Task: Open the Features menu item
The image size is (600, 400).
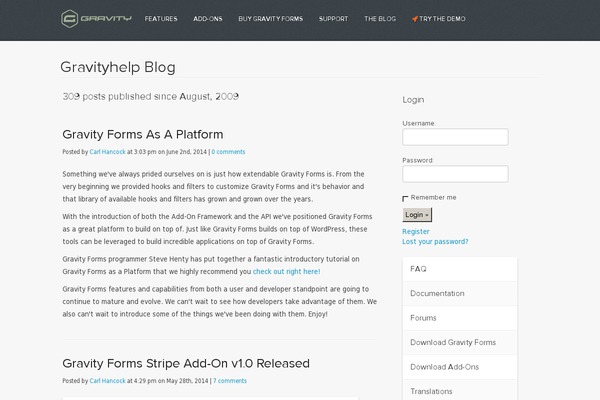Action: click(x=161, y=19)
